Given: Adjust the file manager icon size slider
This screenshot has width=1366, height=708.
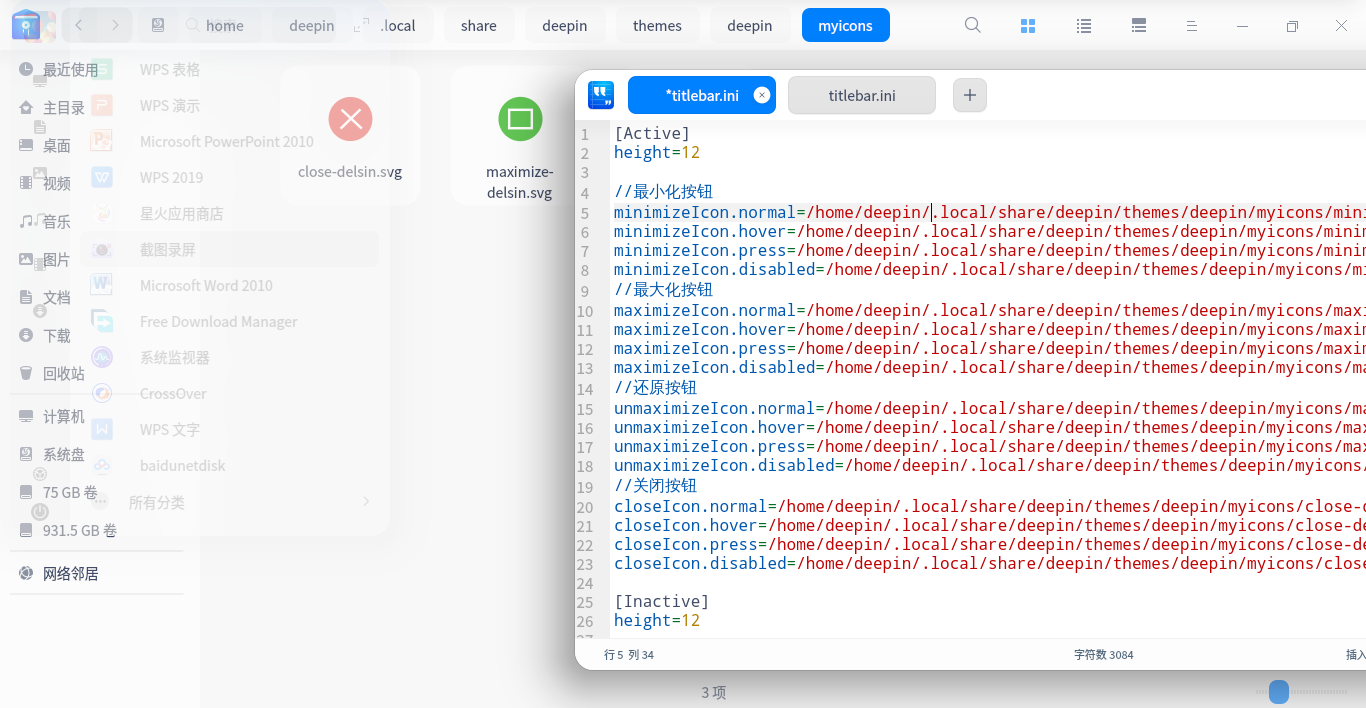Looking at the screenshot, I should [x=1279, y=692].
